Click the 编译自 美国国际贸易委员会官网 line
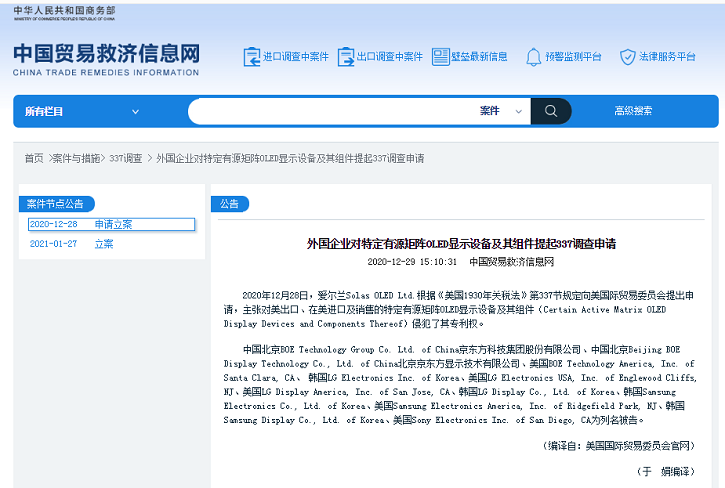This screenshot has height=488, width=725. 618,446
